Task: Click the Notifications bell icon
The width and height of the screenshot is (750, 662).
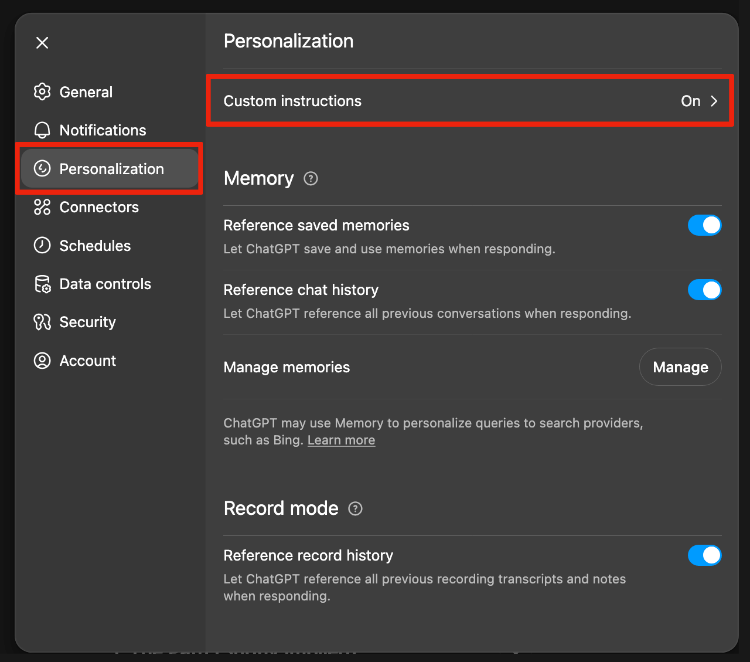Action: 42,130
